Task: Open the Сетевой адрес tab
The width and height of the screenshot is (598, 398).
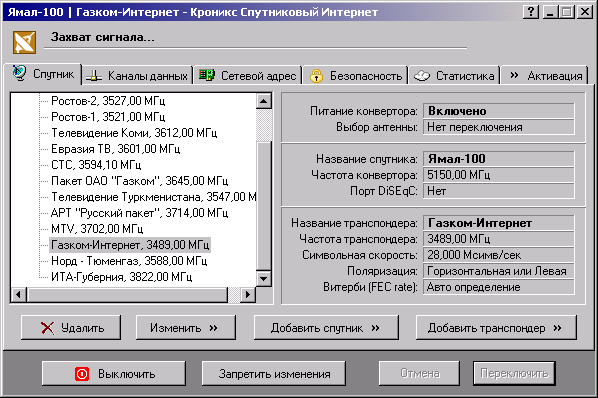Action: 248,75
